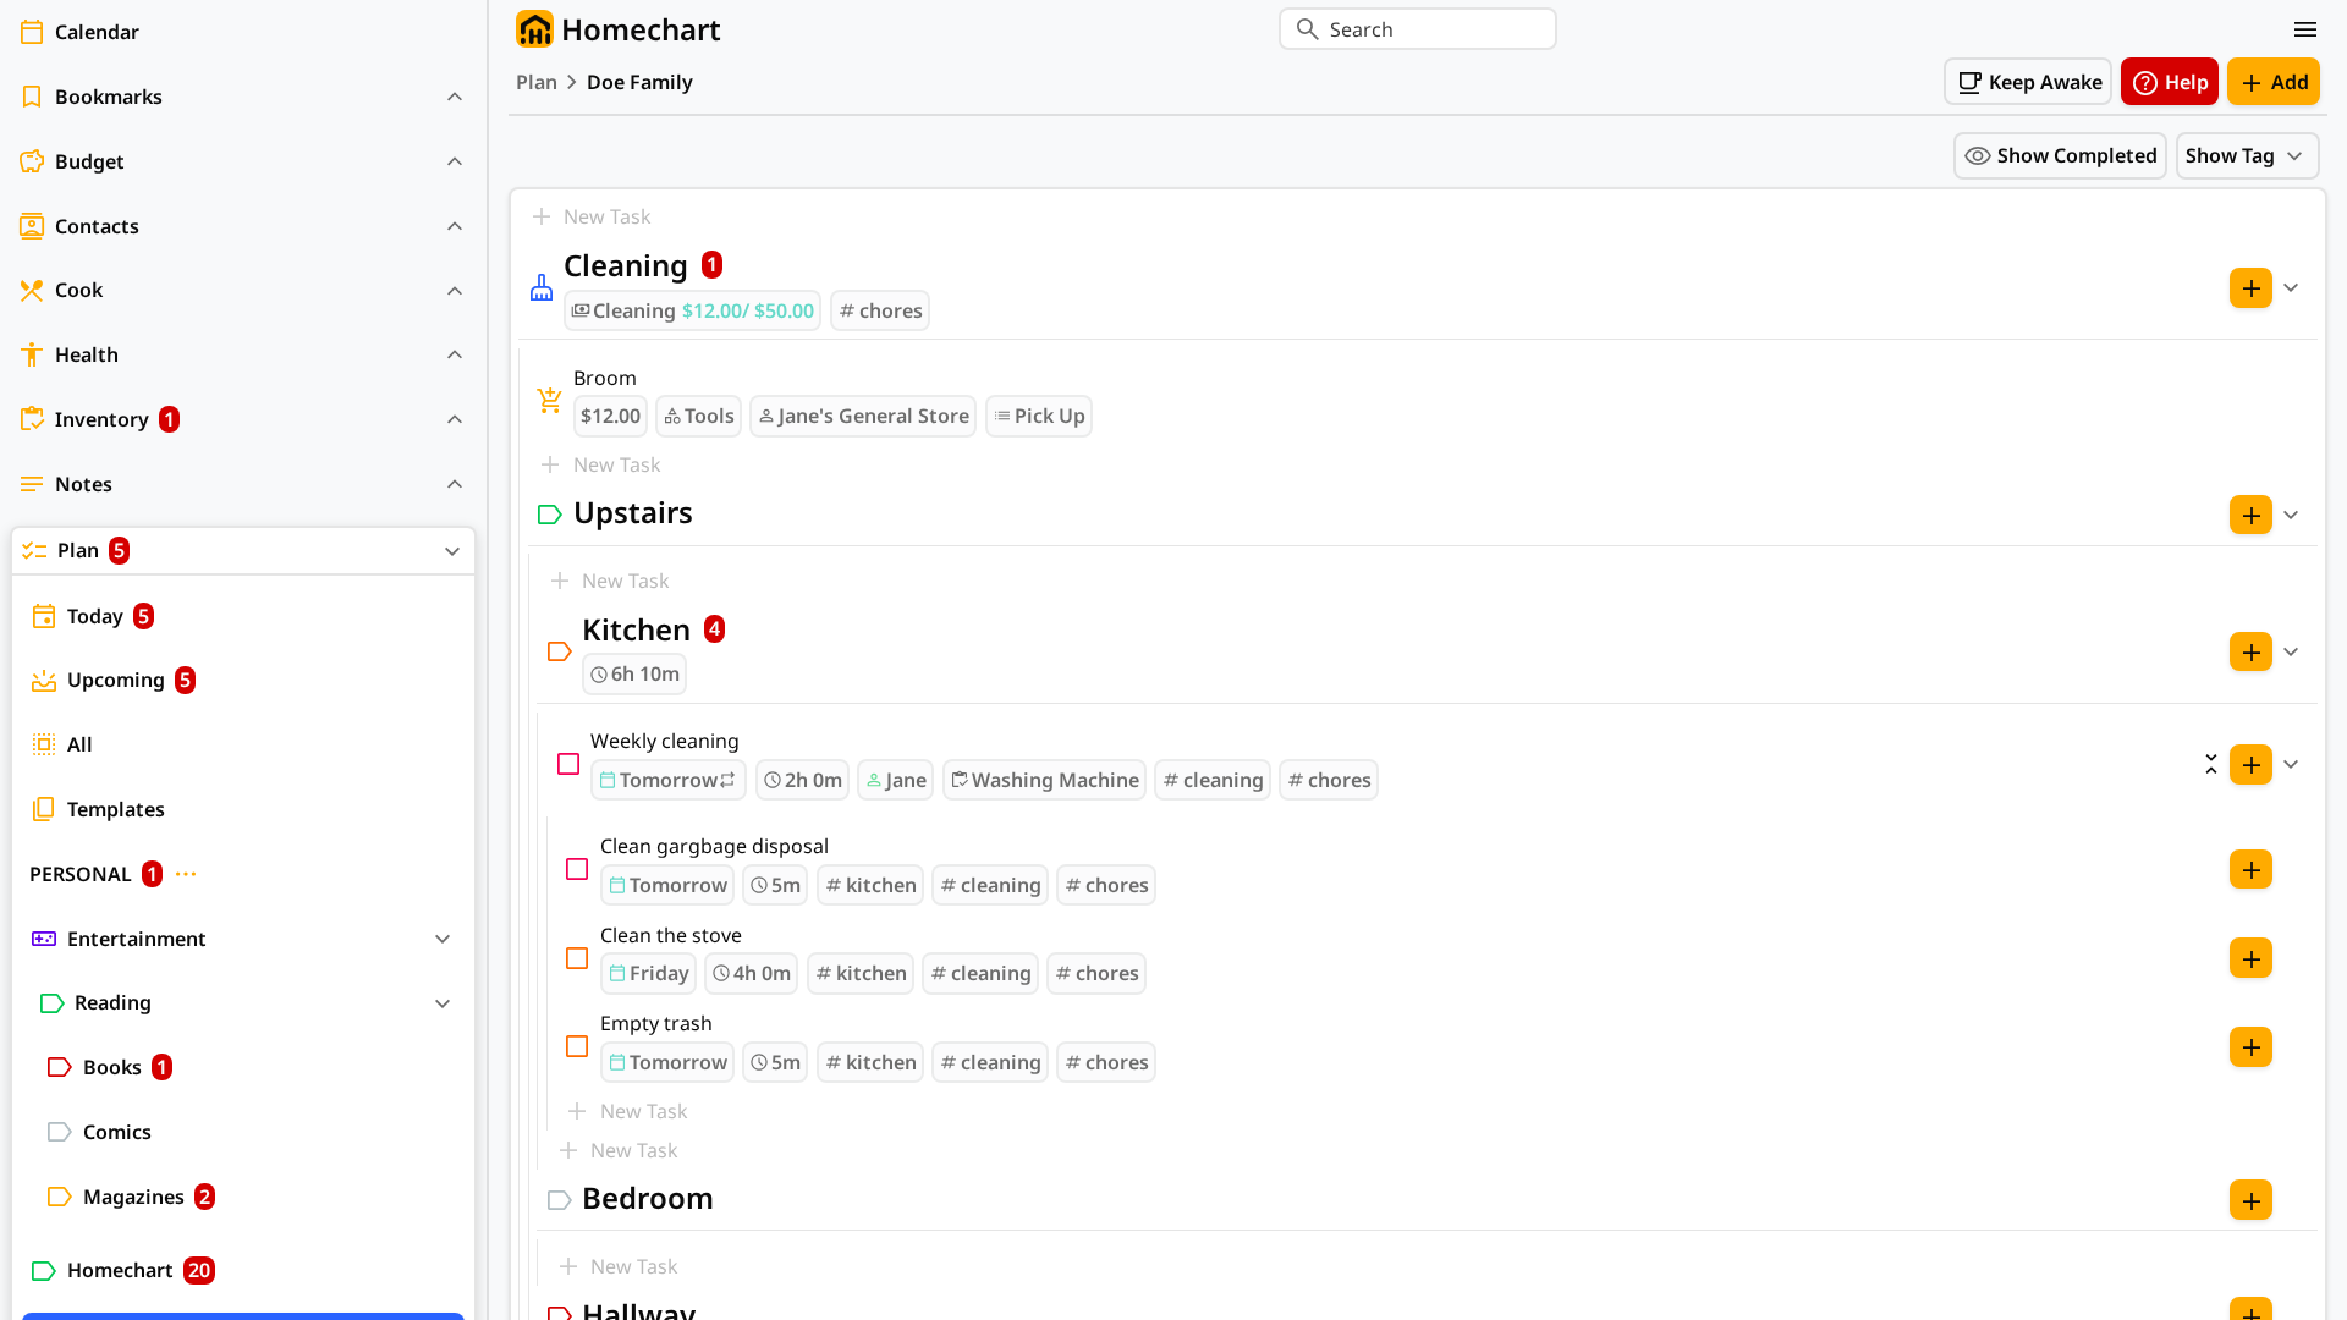This screenshot has width=2347, height=1320.
Task: Expand the Cook sidebar section
Action: [x=454, y=290]
